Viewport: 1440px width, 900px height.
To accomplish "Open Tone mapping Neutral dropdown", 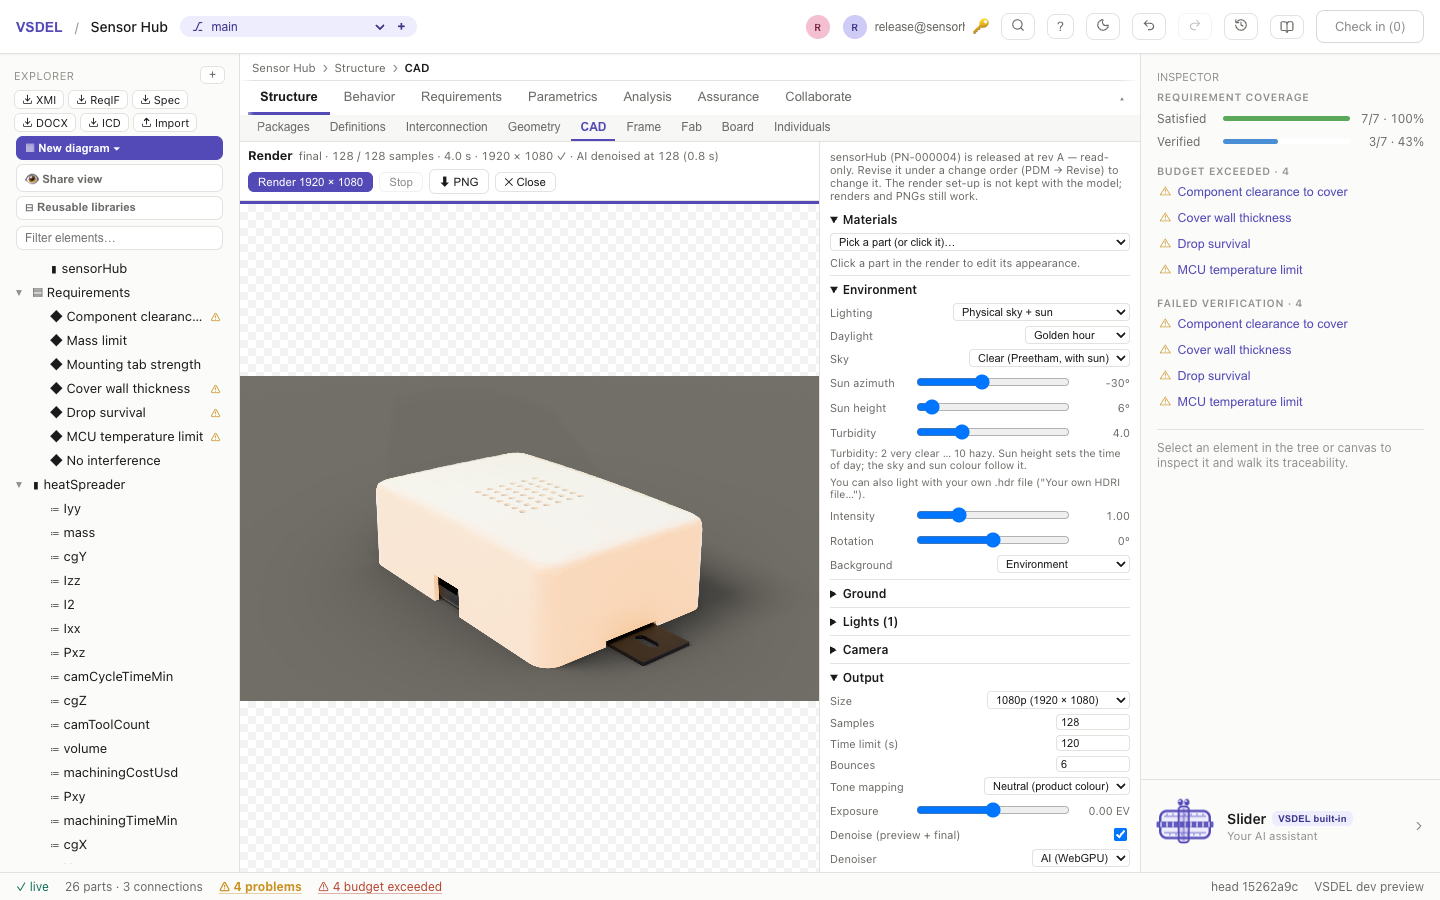I will [1057, 786].
